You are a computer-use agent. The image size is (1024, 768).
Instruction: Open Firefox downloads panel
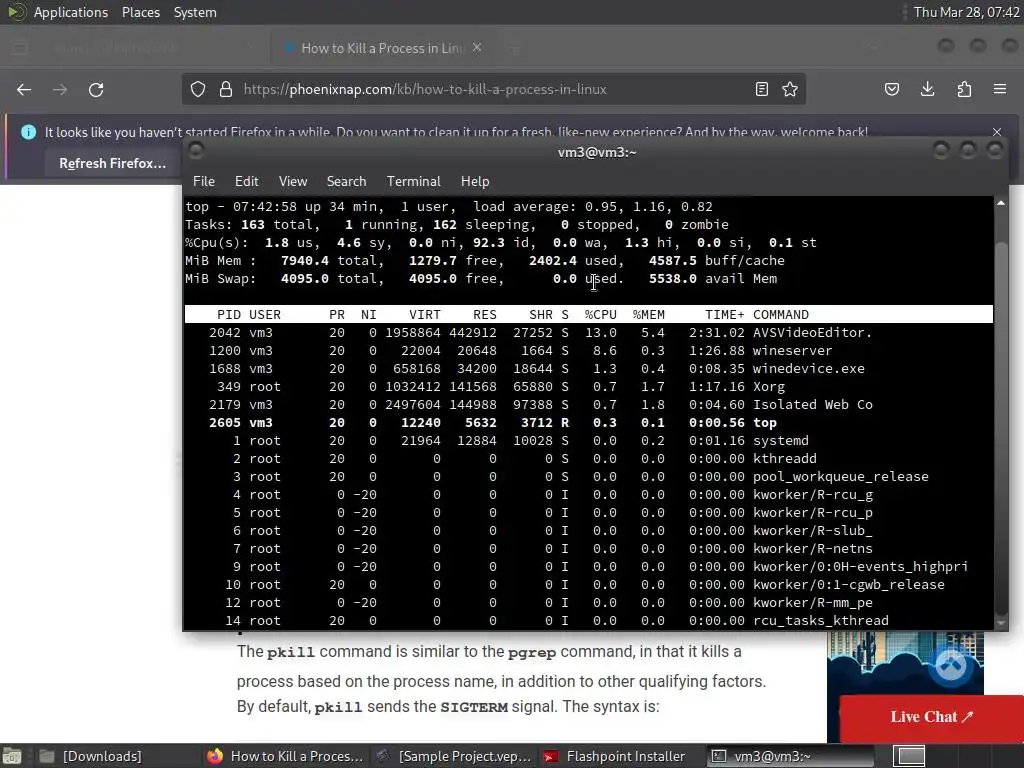pyautogui.click(x=927, y=89)
